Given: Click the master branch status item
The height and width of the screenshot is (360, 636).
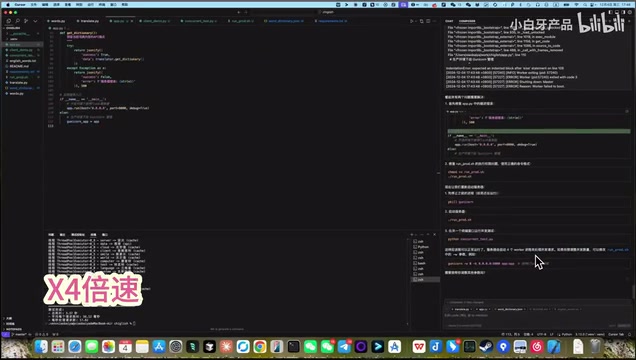Looking at the screenshot, I should click(19, 334).
